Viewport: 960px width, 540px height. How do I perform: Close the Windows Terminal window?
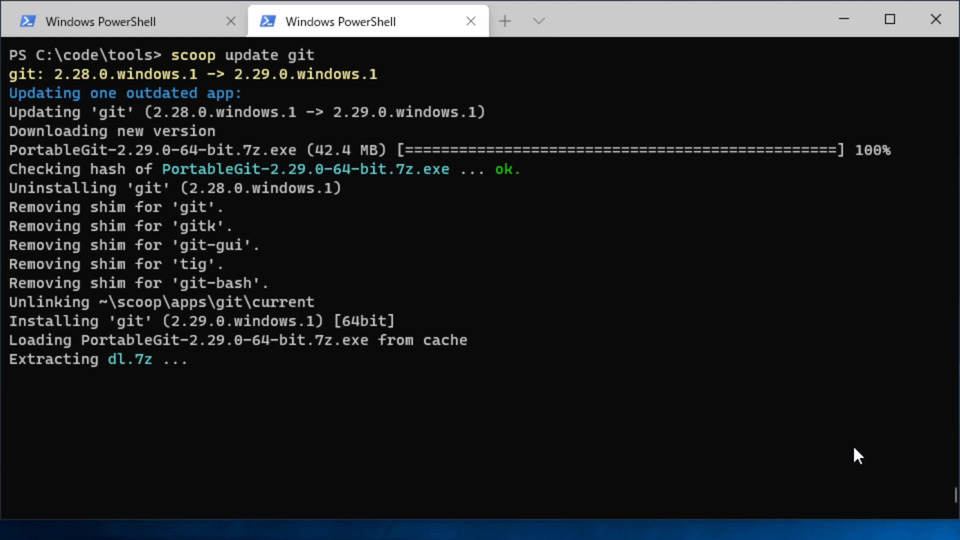(x=936, y=19)
